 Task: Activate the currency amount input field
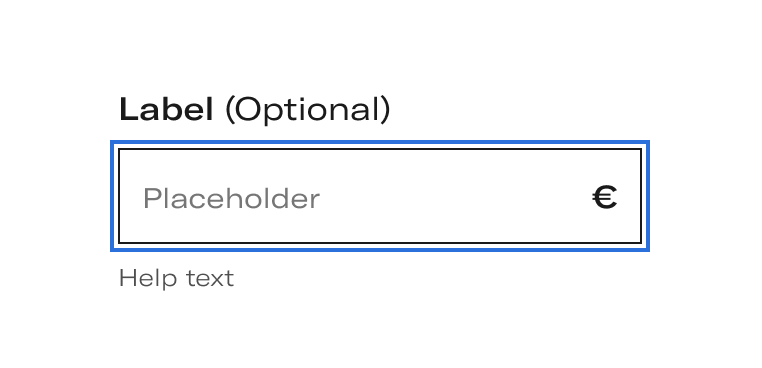(380, 196)
